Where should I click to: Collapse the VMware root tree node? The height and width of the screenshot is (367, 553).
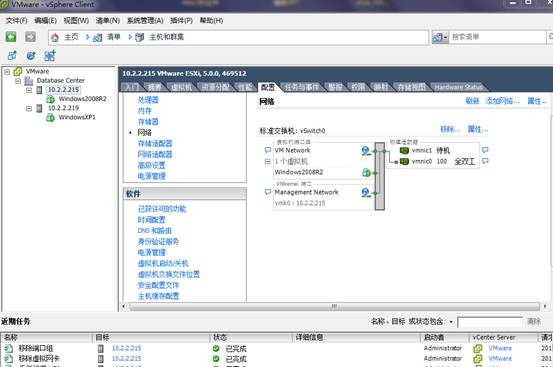(x=7, y=72)
